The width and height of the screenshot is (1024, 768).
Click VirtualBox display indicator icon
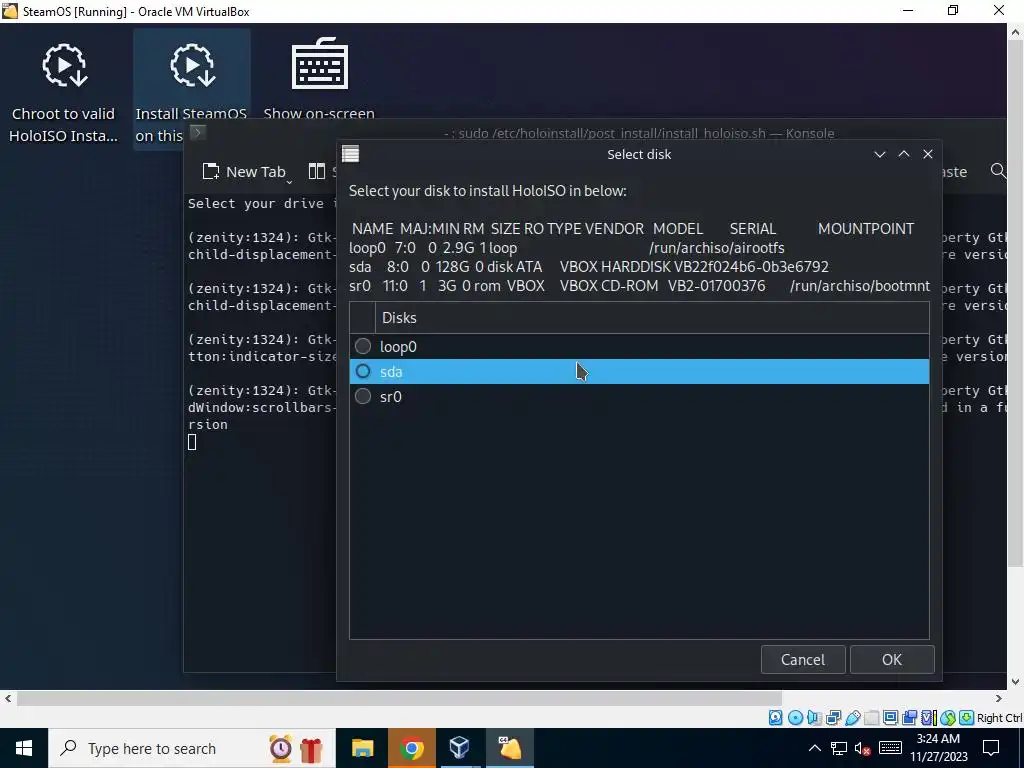click(x=890, y=718)
